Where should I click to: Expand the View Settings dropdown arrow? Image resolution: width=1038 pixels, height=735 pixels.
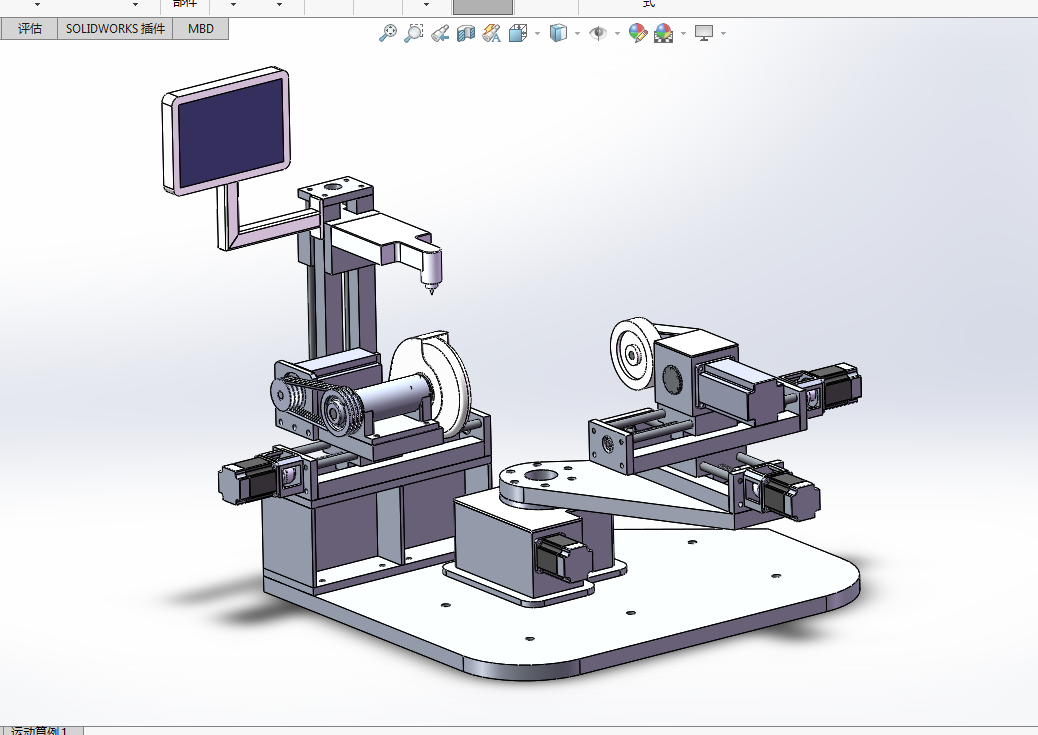tap(723, 33)
